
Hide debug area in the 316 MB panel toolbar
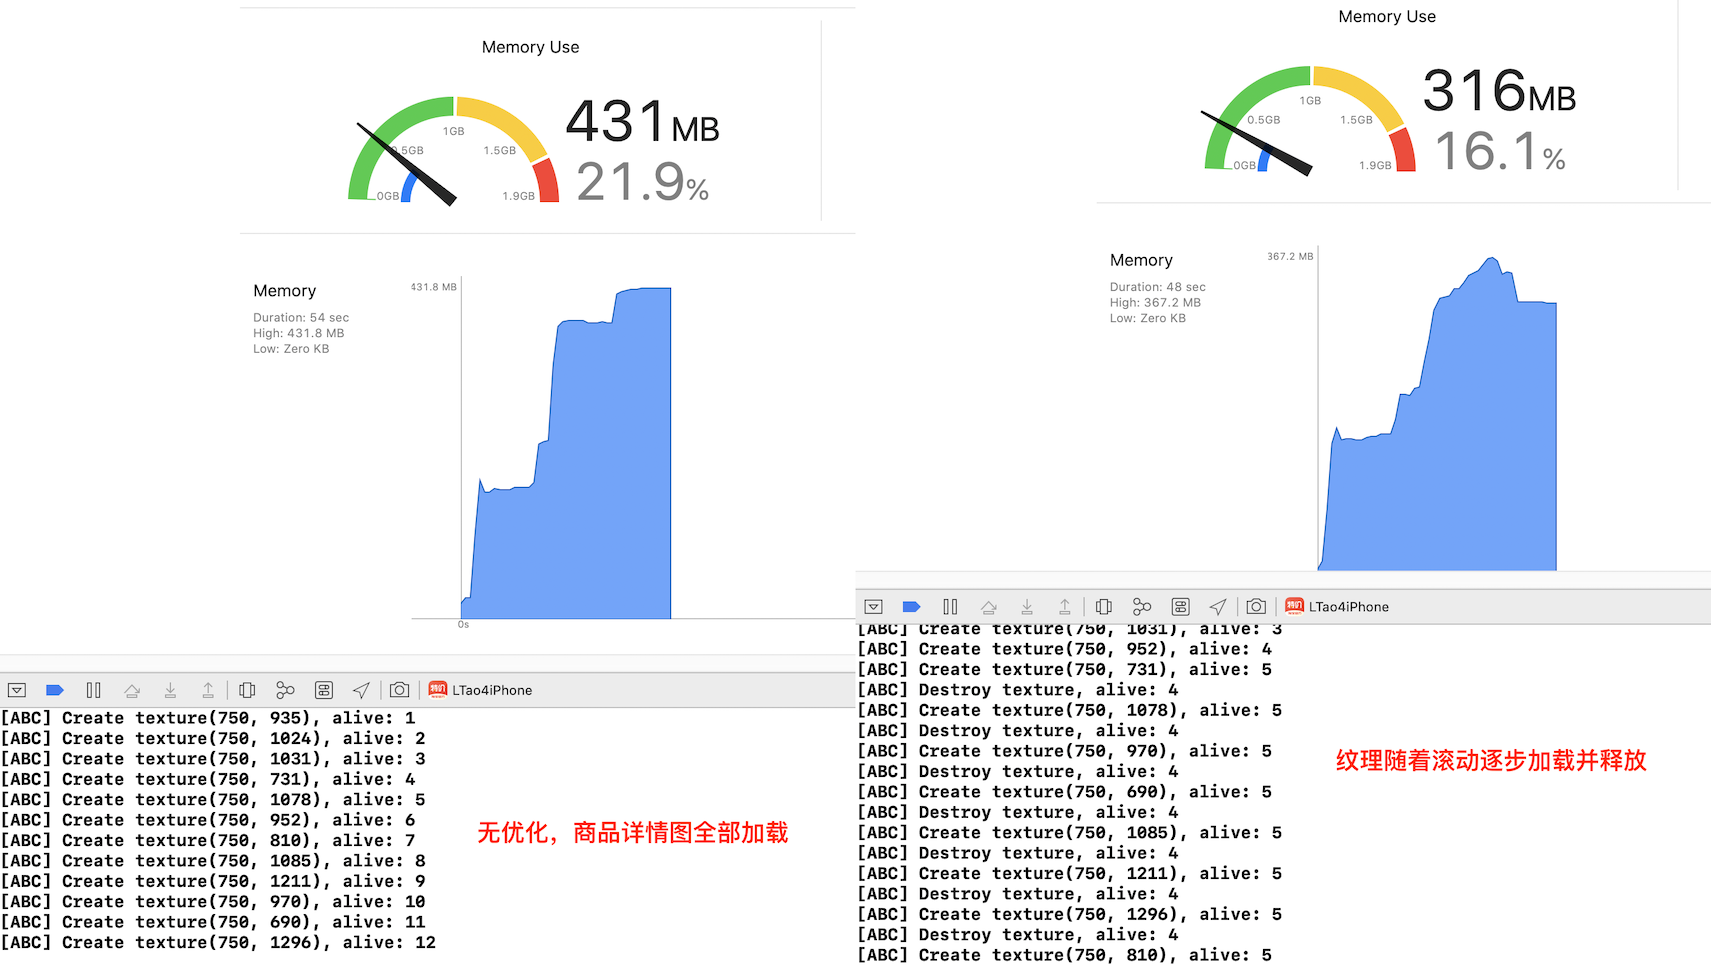(874, 607)
